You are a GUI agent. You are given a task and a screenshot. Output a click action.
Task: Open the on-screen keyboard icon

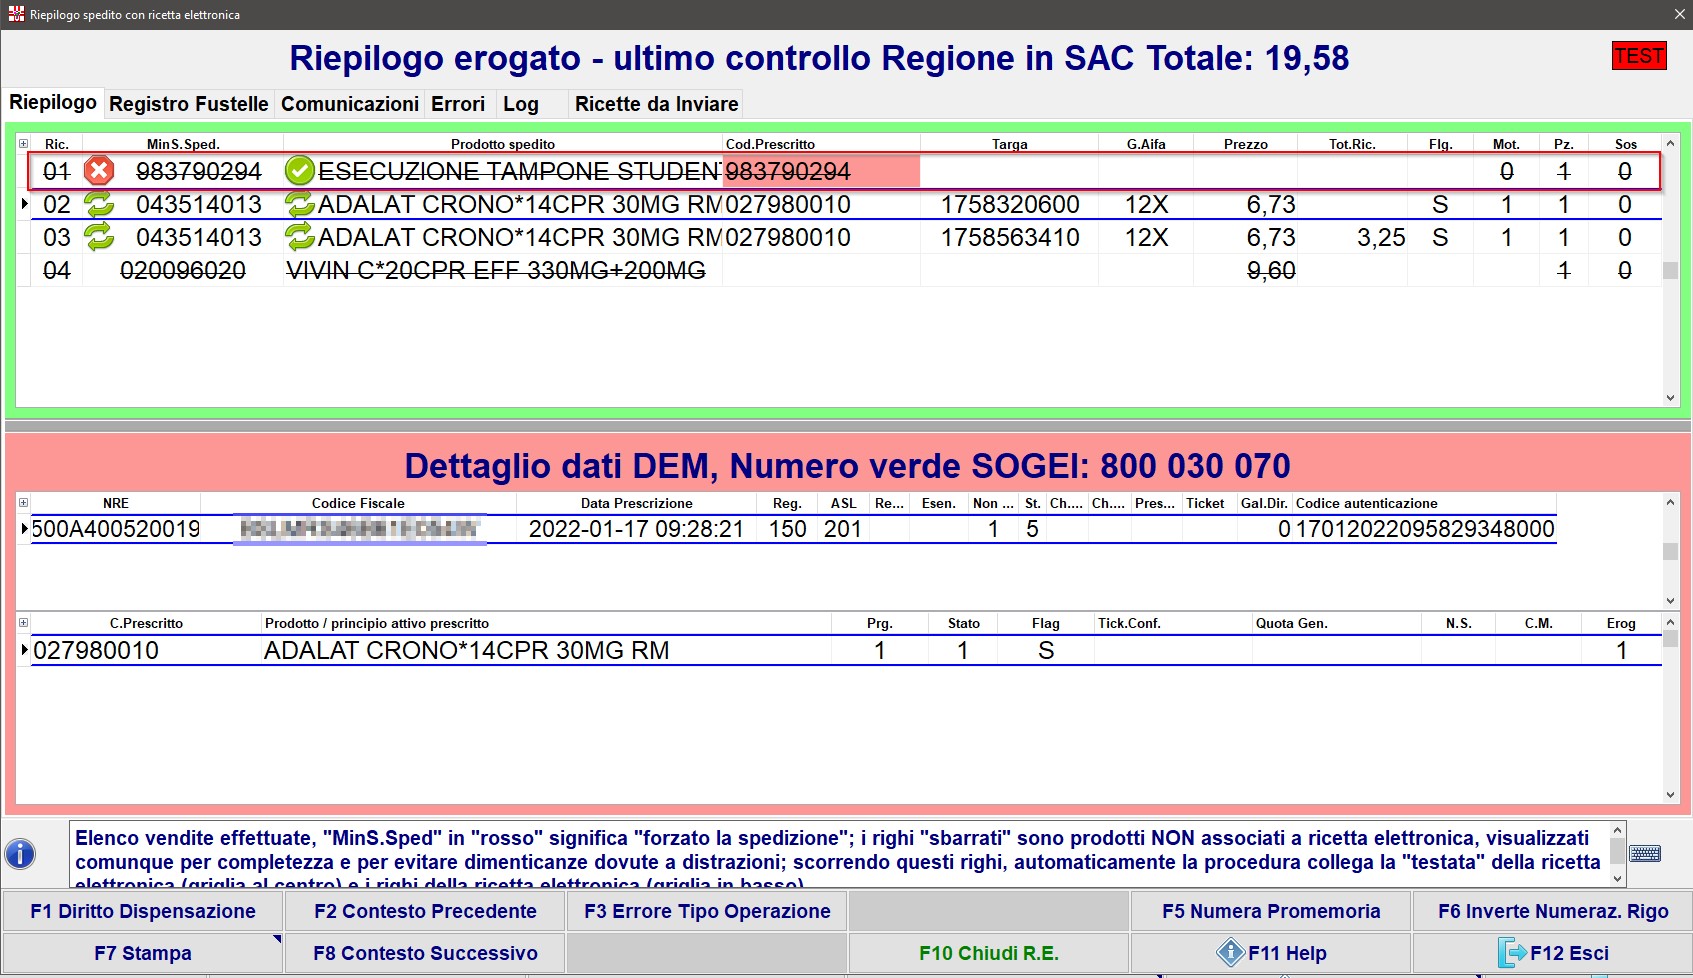point(1645,853)
